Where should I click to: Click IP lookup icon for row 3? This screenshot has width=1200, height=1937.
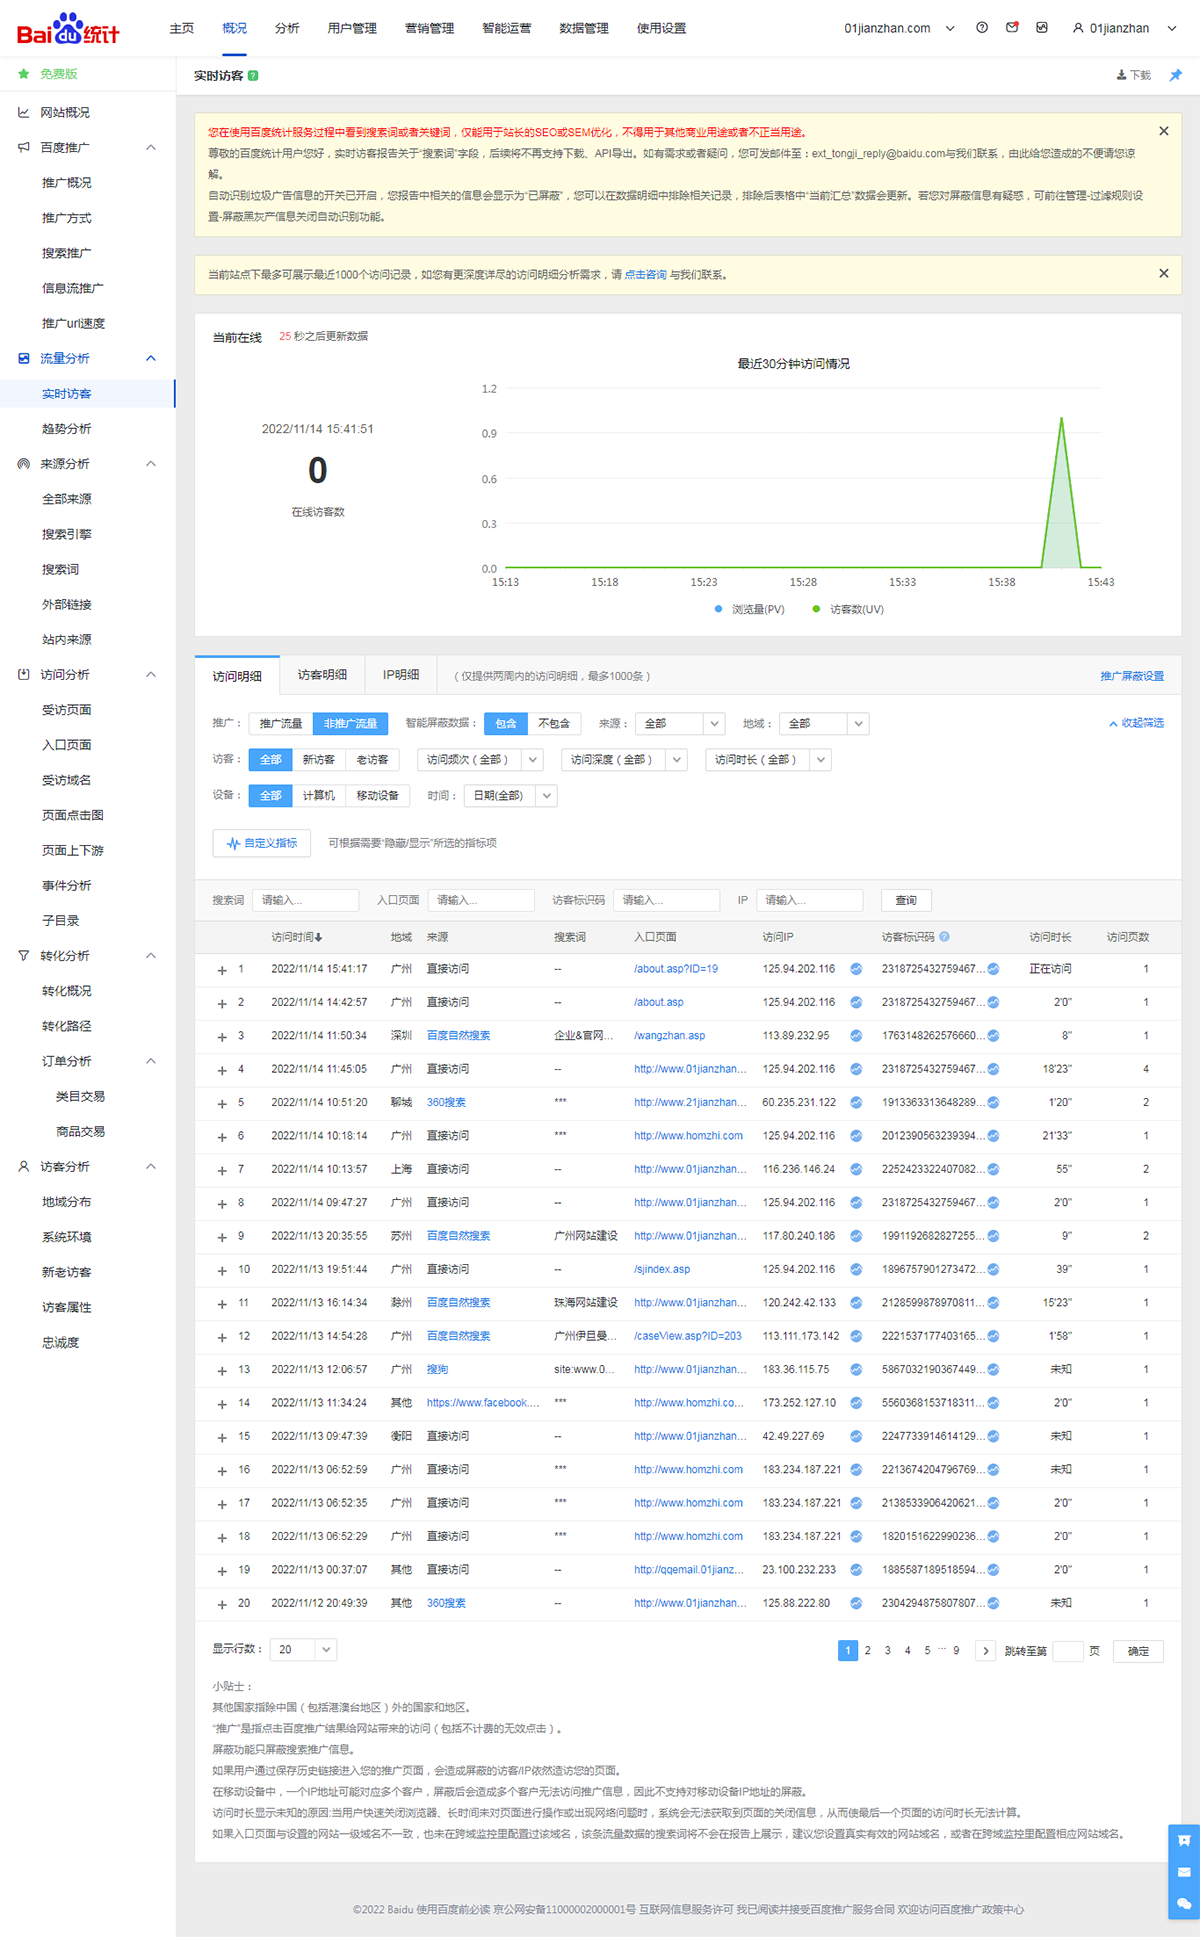pos(856,1036)
